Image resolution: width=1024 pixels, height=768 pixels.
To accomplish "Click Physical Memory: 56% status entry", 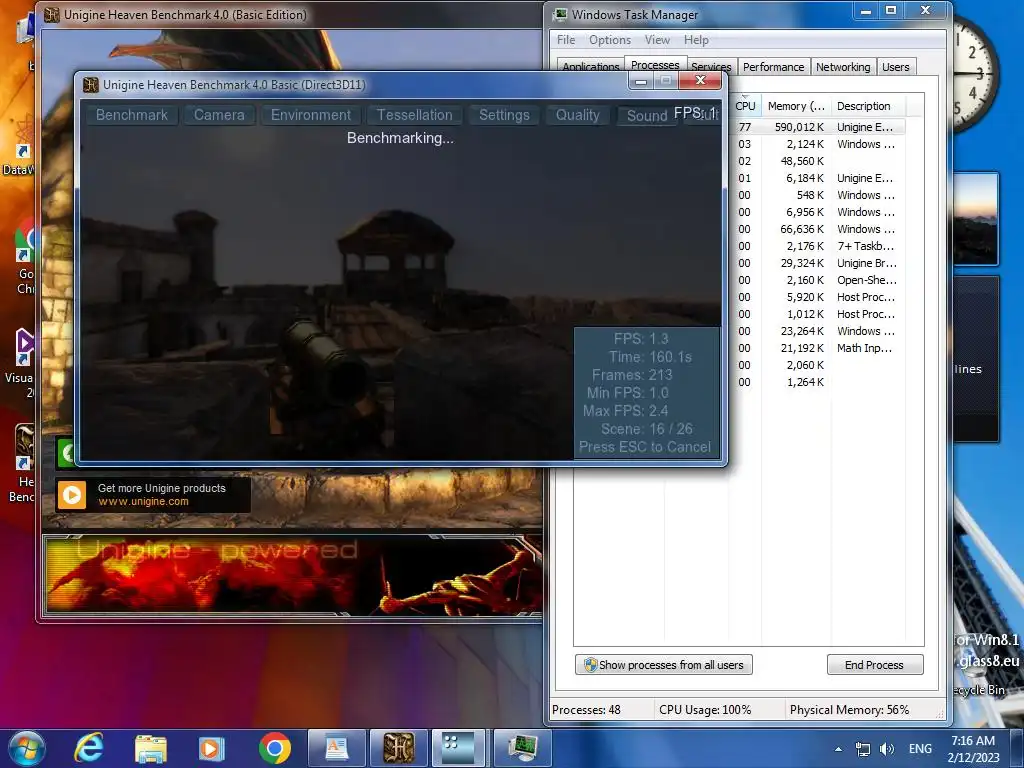I will pos(849,709).
